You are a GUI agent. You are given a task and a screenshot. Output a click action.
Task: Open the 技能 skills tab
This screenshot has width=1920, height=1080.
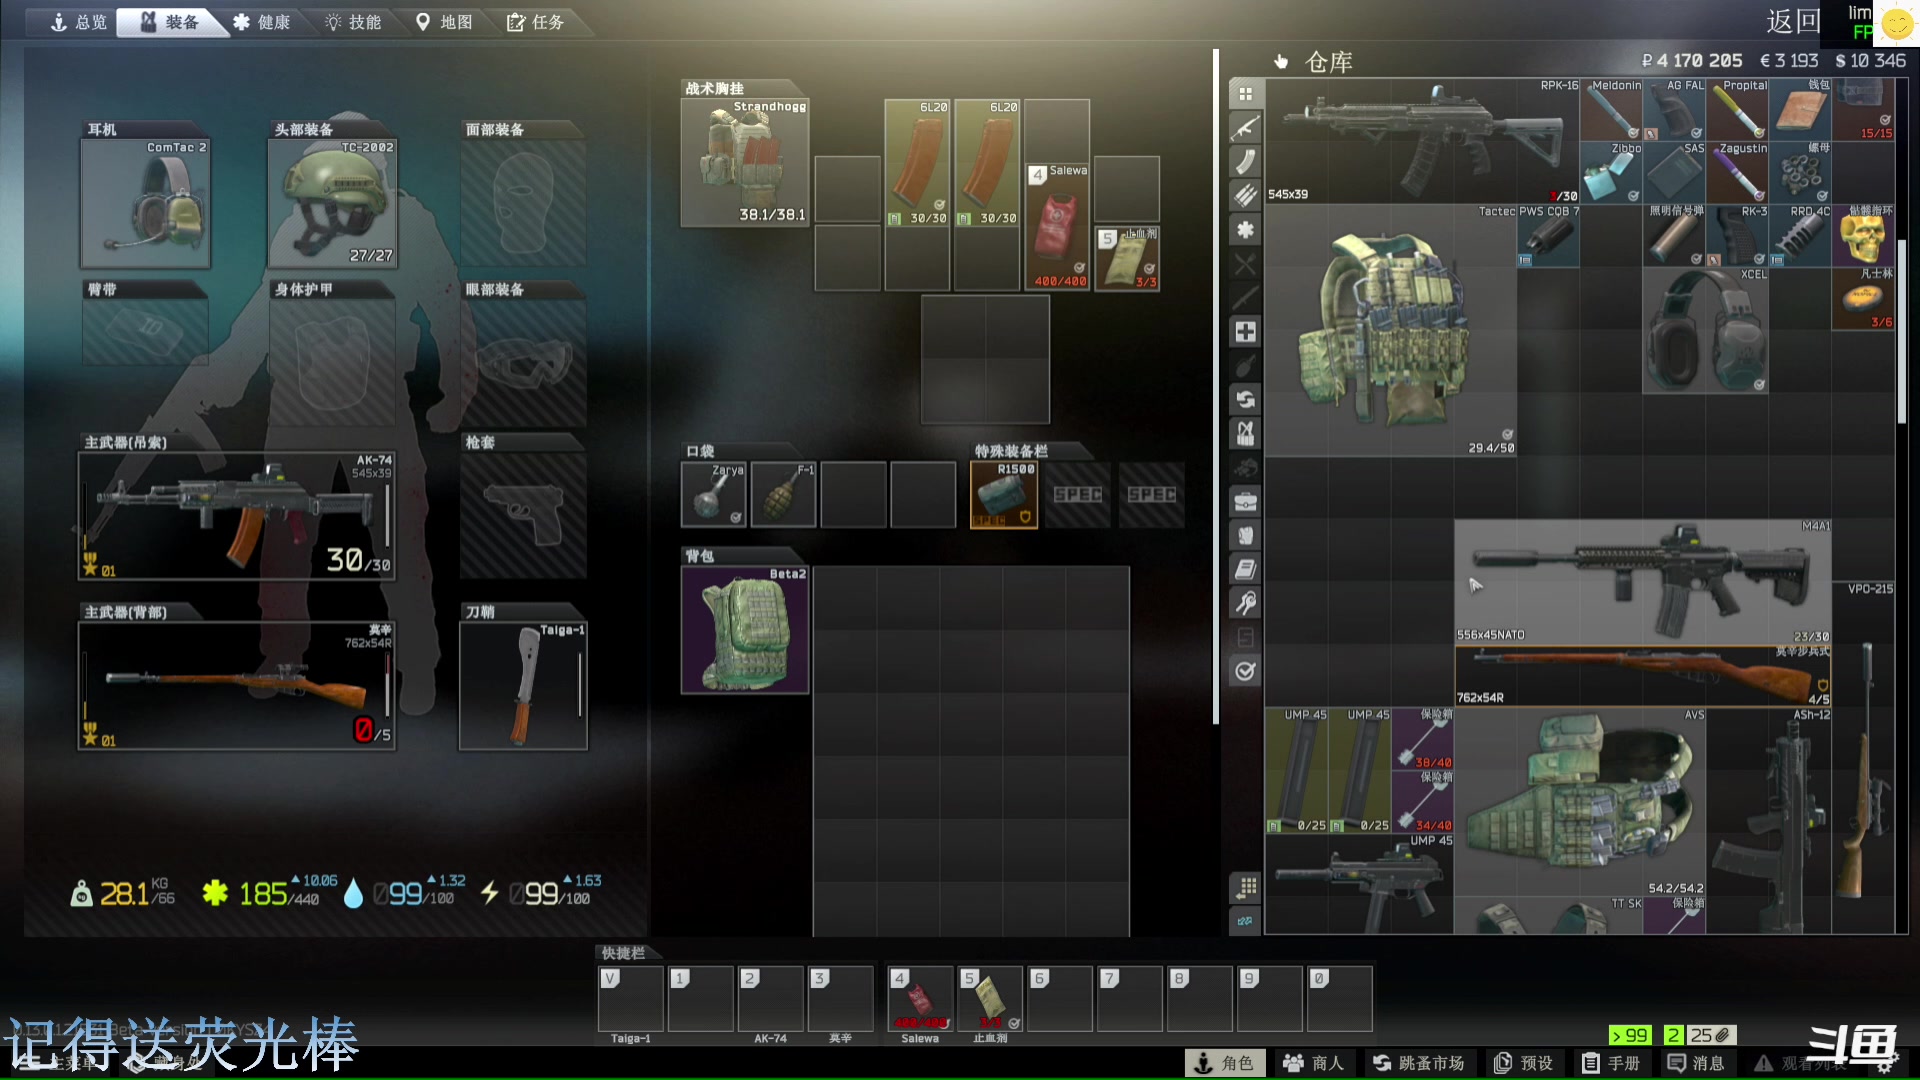point(353,22)
